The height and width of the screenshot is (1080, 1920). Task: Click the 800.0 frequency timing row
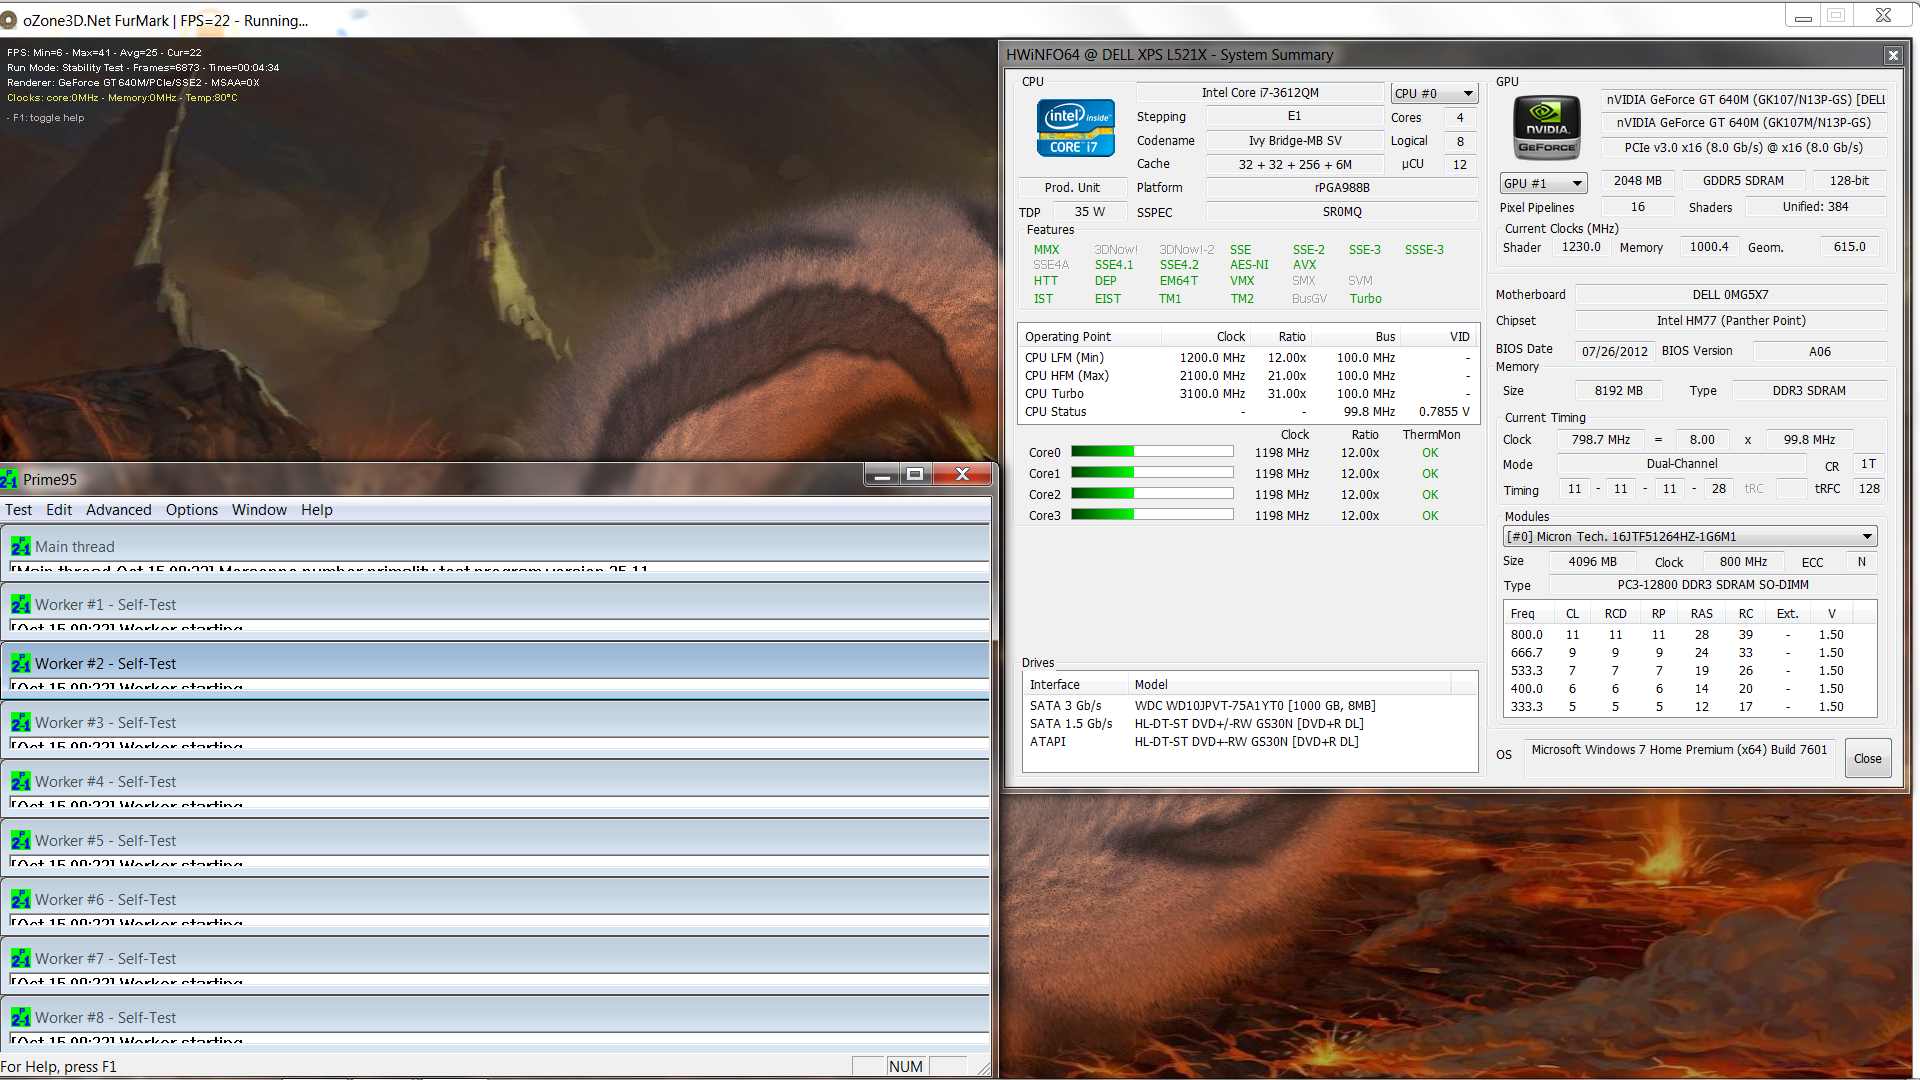tap(1689, 635)
